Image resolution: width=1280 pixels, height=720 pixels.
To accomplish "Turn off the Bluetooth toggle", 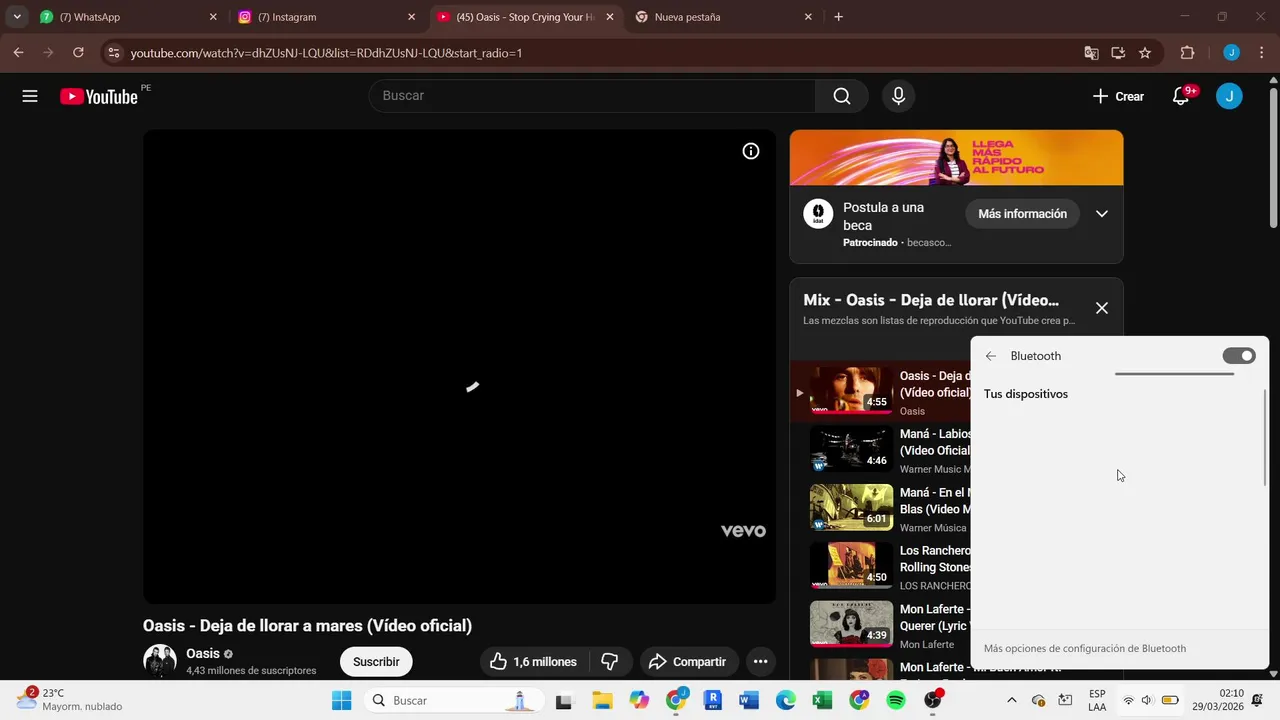I will 1239,356.
